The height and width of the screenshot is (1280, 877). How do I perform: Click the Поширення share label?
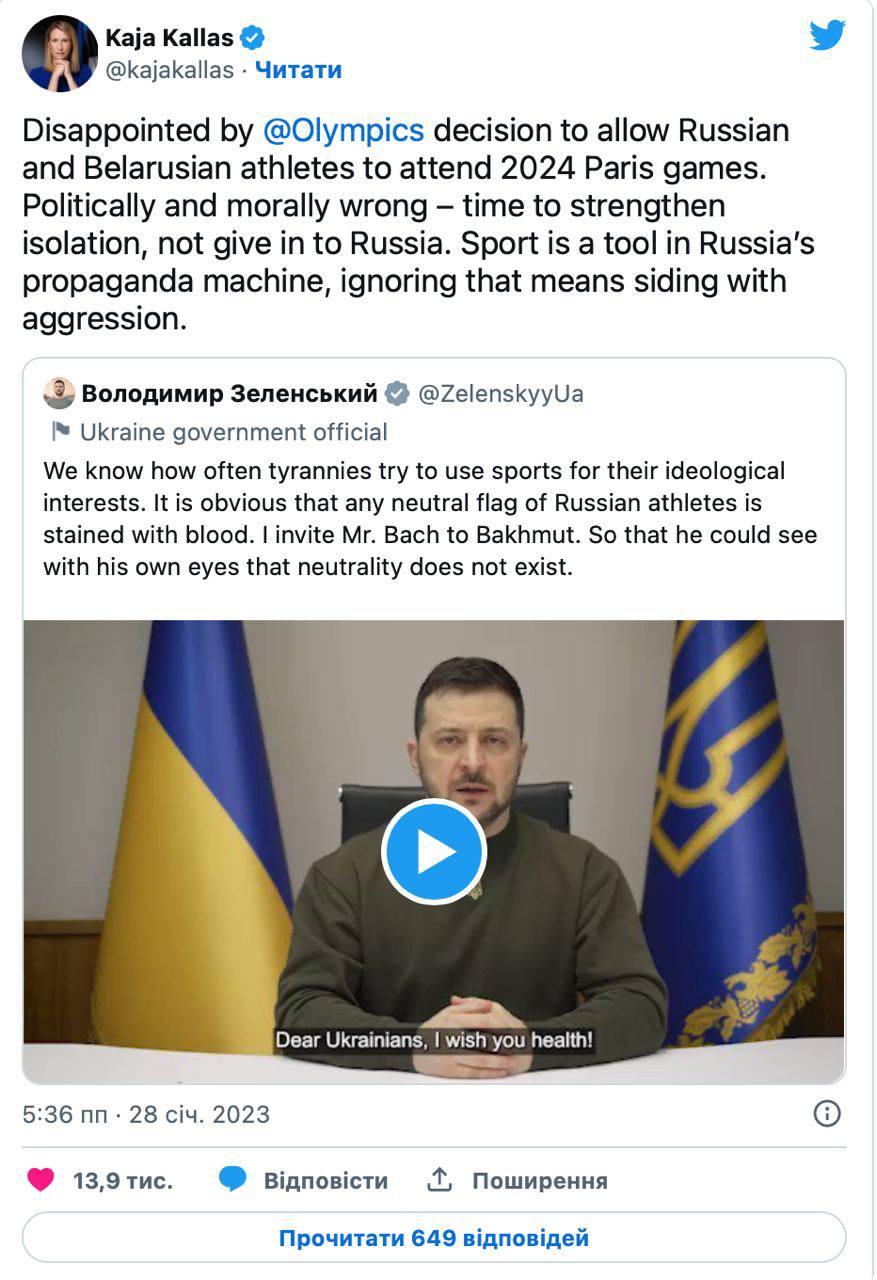tap(539, 1181)
